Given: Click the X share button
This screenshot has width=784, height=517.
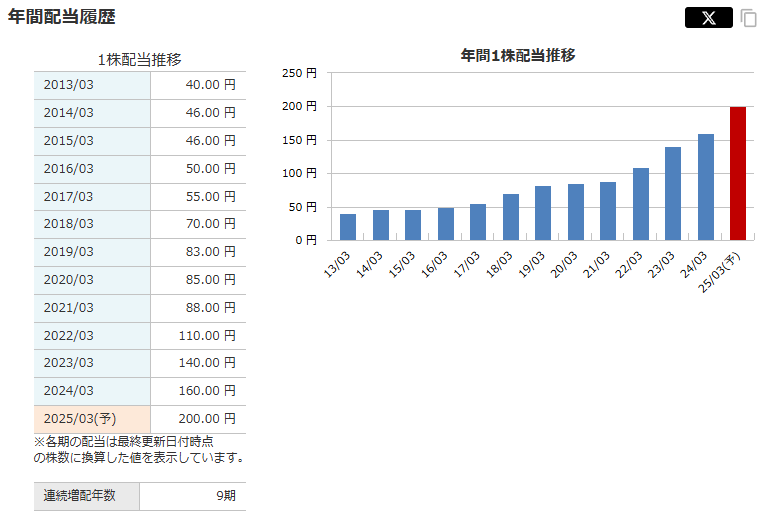Looking at the screenshot, I should 709,18.
